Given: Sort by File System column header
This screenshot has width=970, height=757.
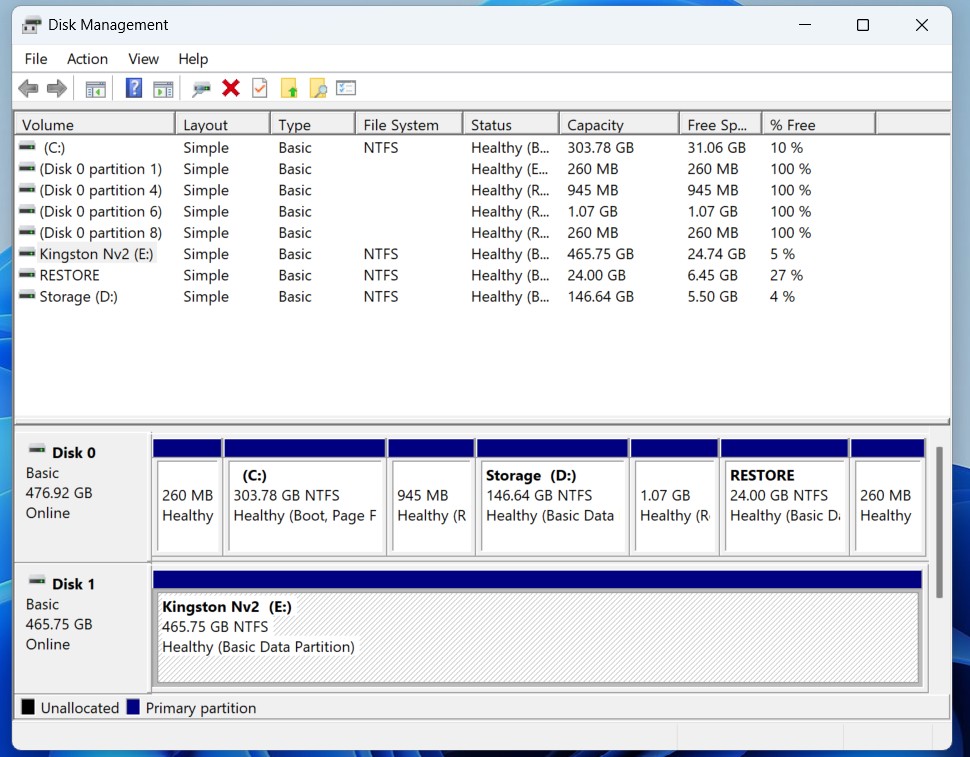Looking at the screenshot, I should pyautogui.click(x=408, y=125).
